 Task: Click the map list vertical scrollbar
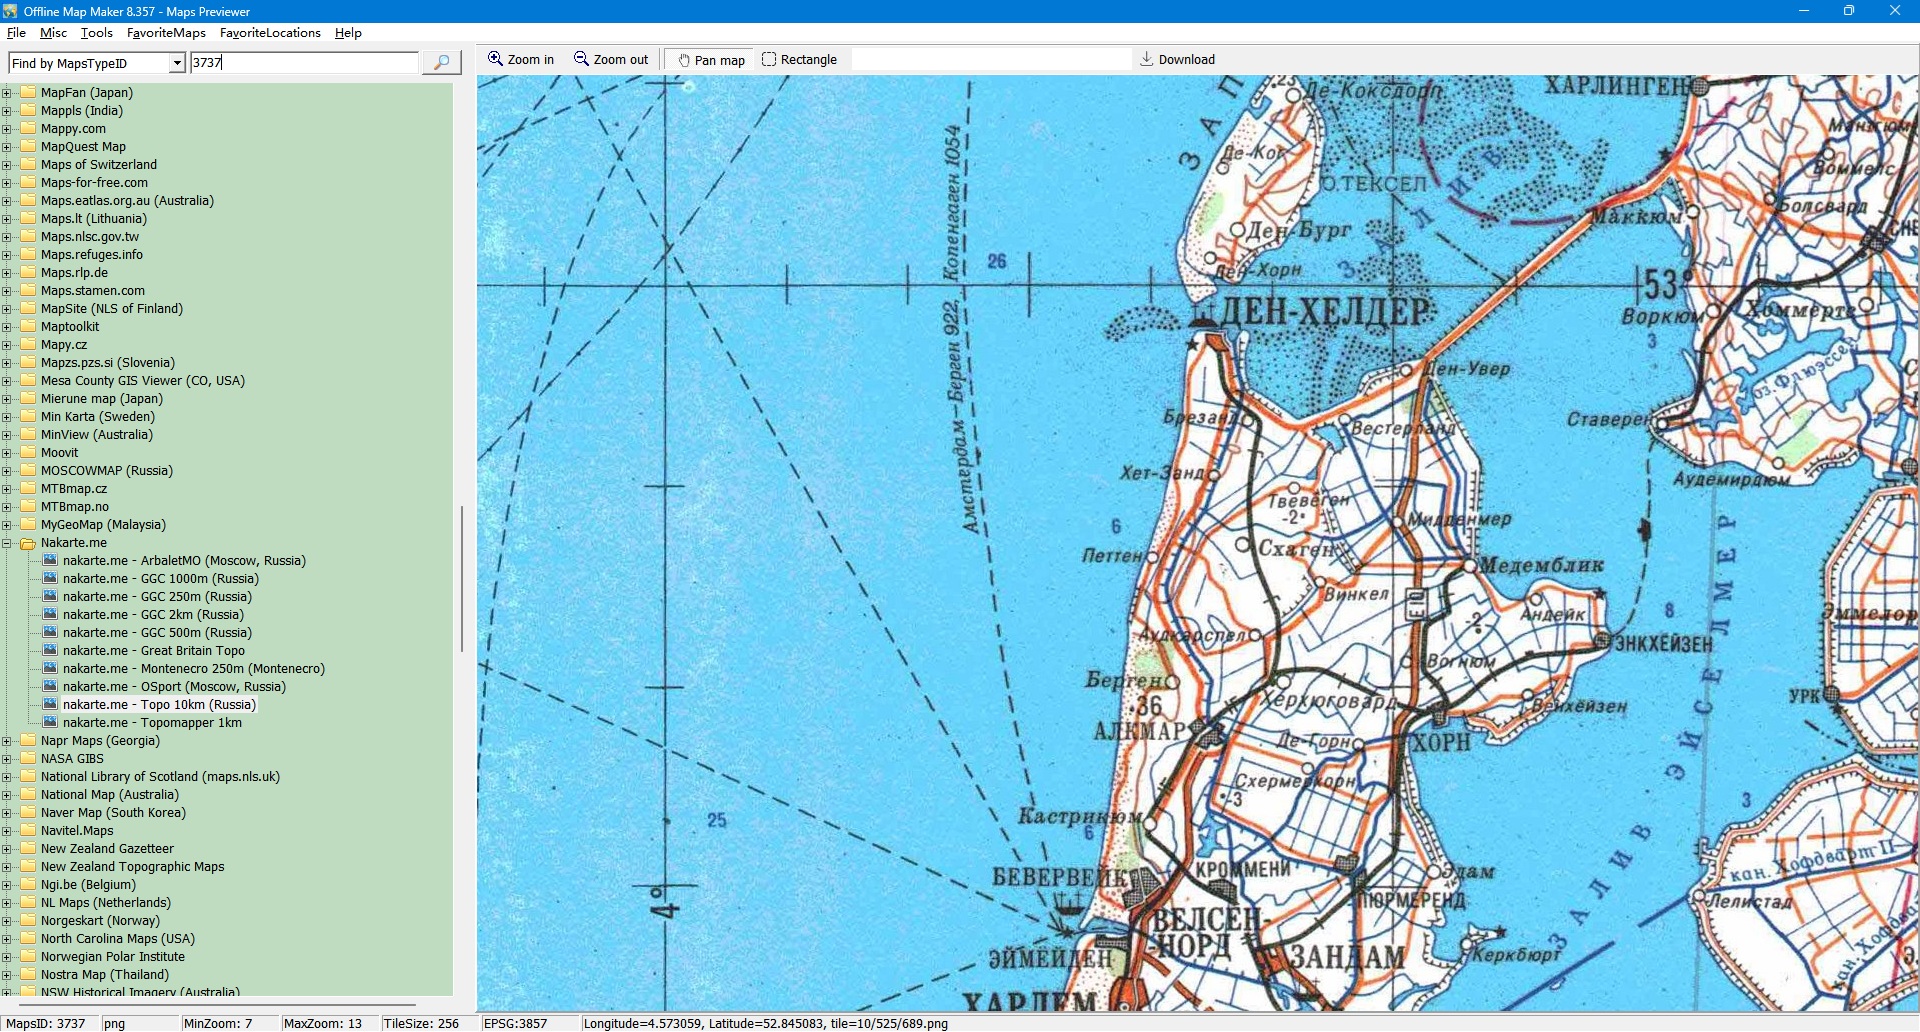[x=461, y=578]
